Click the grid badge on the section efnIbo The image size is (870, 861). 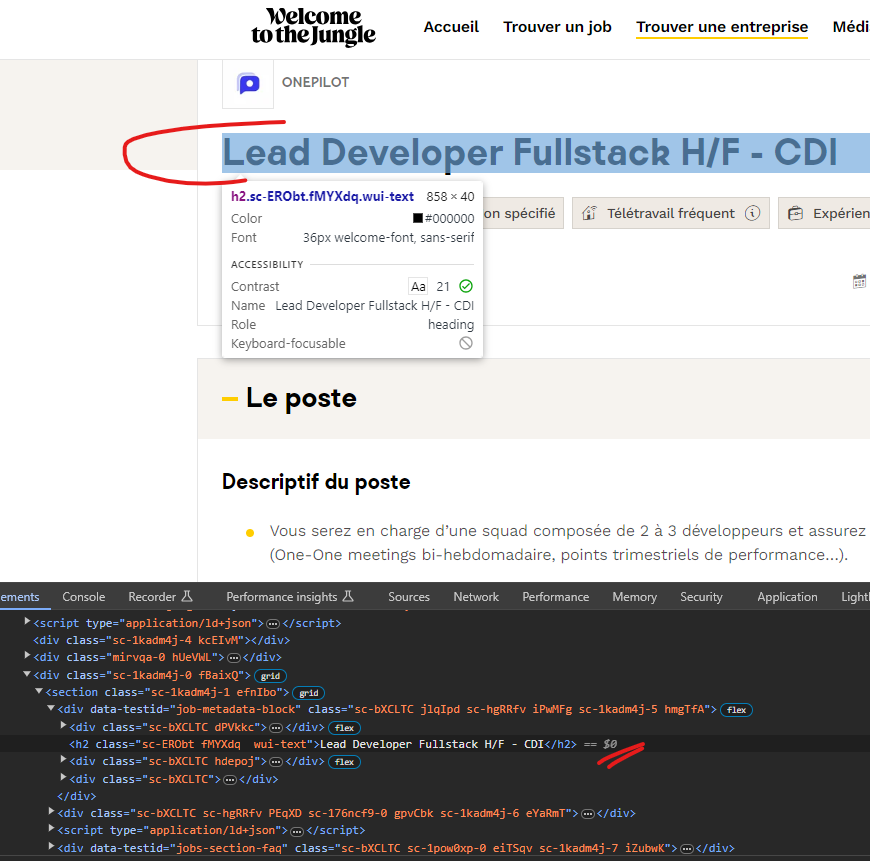coord(308,693)
